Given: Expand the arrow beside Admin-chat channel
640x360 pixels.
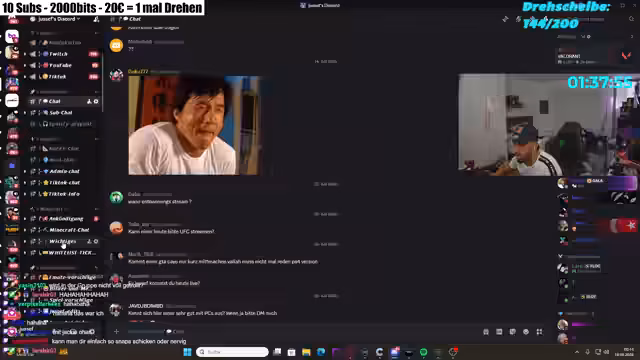Looking at the screenshot, I should [25, 171].
